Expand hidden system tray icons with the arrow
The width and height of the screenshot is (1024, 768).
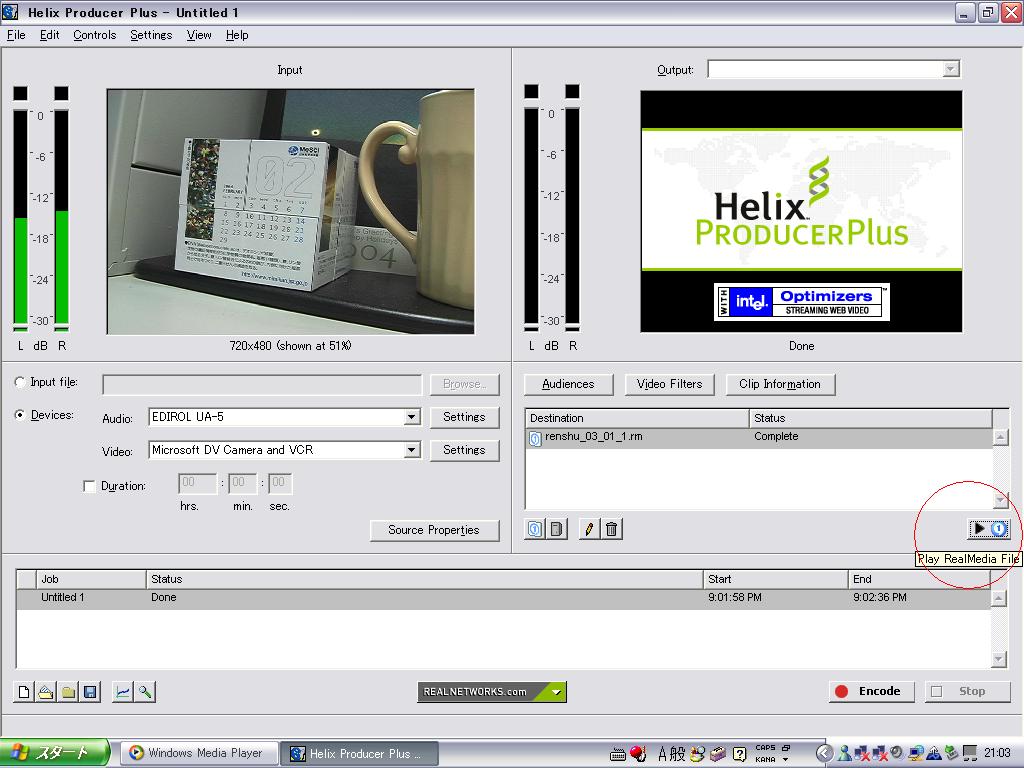(824, 754)
